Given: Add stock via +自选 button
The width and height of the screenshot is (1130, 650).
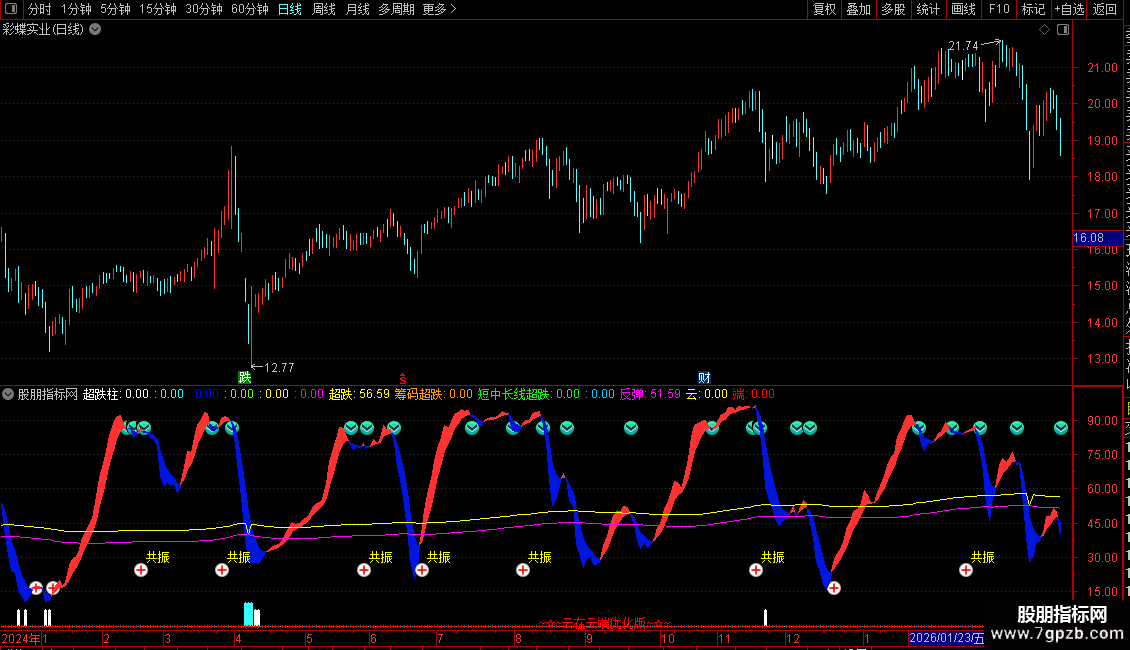Looking at the screenshot, I should (x=1069, y=9).
